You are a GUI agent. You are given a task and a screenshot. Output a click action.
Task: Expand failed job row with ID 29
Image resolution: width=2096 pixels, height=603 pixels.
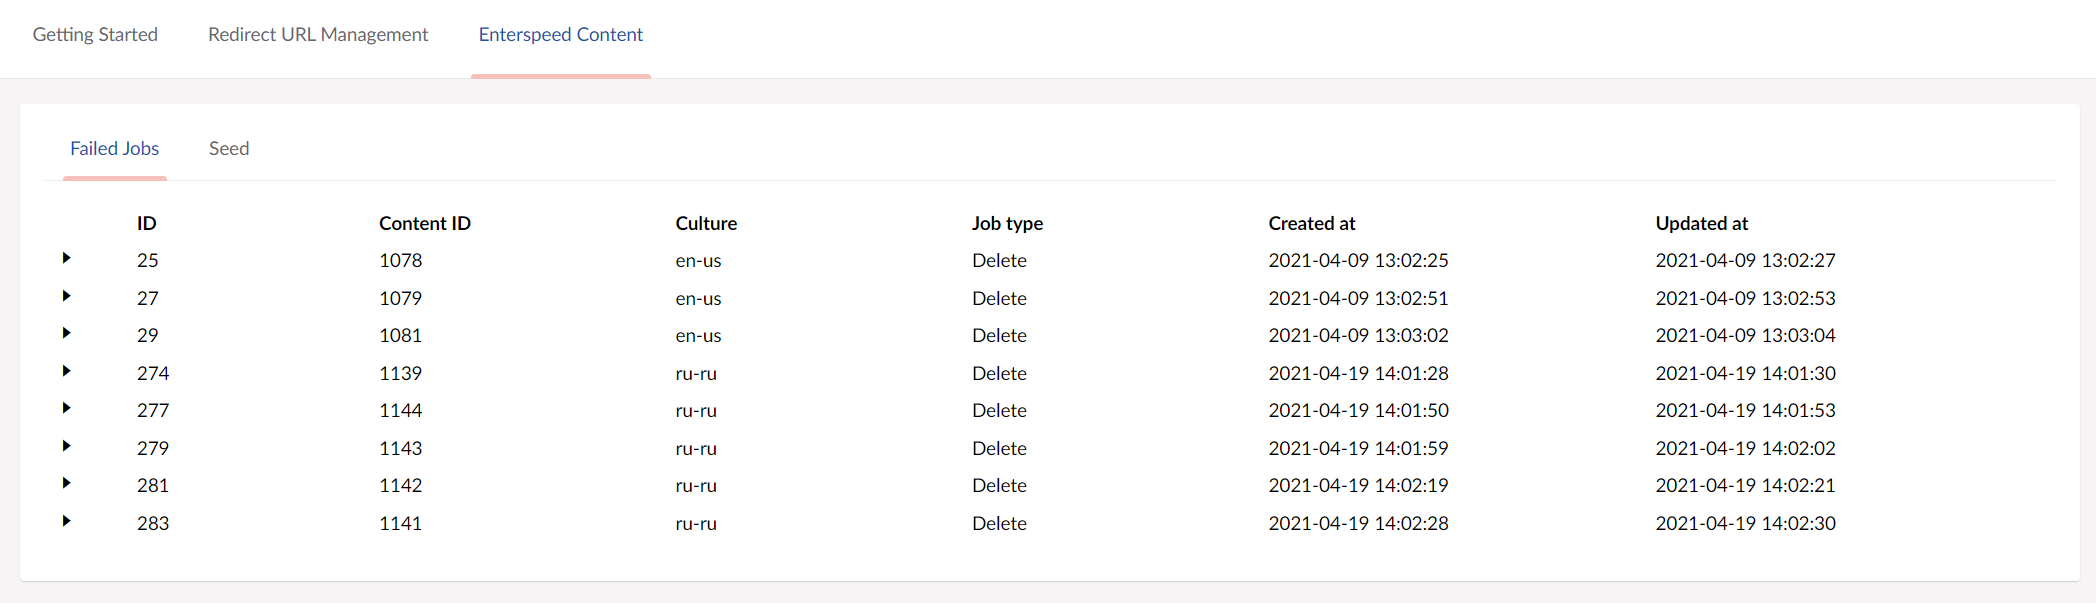coord(66,334)
